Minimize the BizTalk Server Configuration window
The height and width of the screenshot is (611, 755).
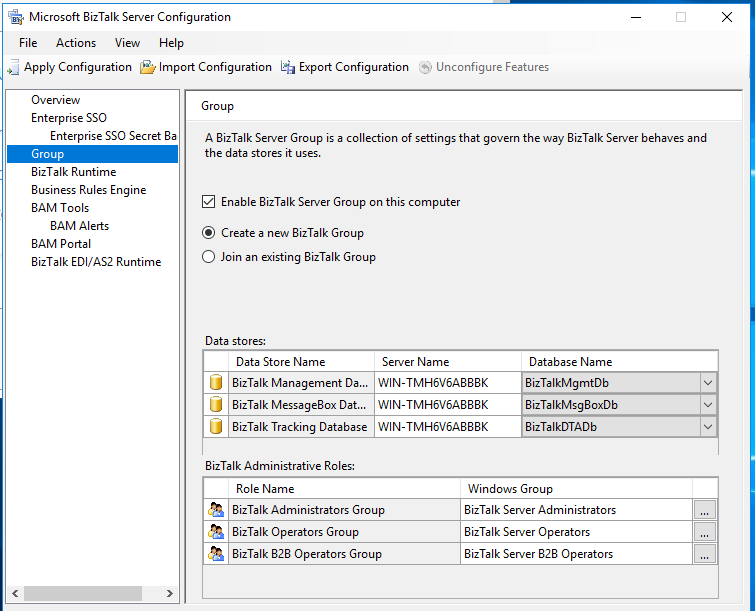pyautogui.click(x=636, y=17)
